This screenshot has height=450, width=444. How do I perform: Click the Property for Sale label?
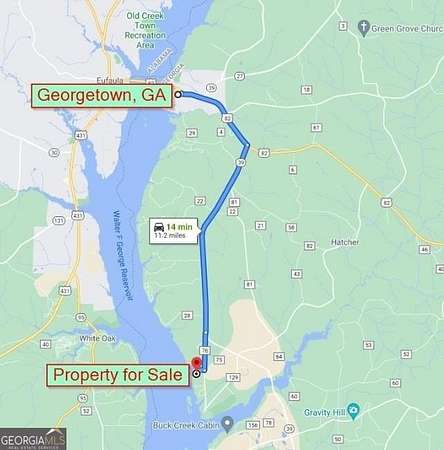[118, 375]
